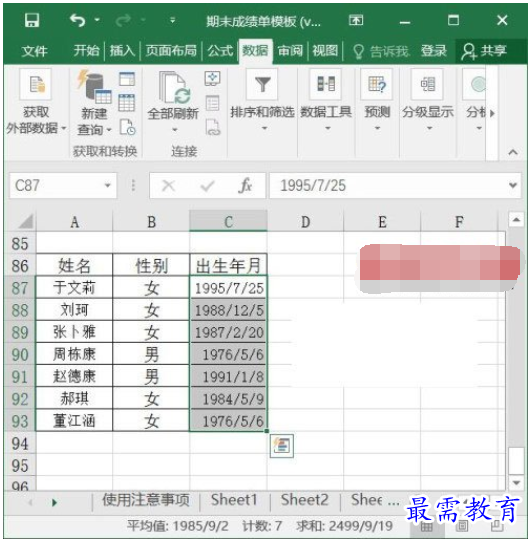Select column D header
This screenshot has width=528, height=541.
point(305,222)
